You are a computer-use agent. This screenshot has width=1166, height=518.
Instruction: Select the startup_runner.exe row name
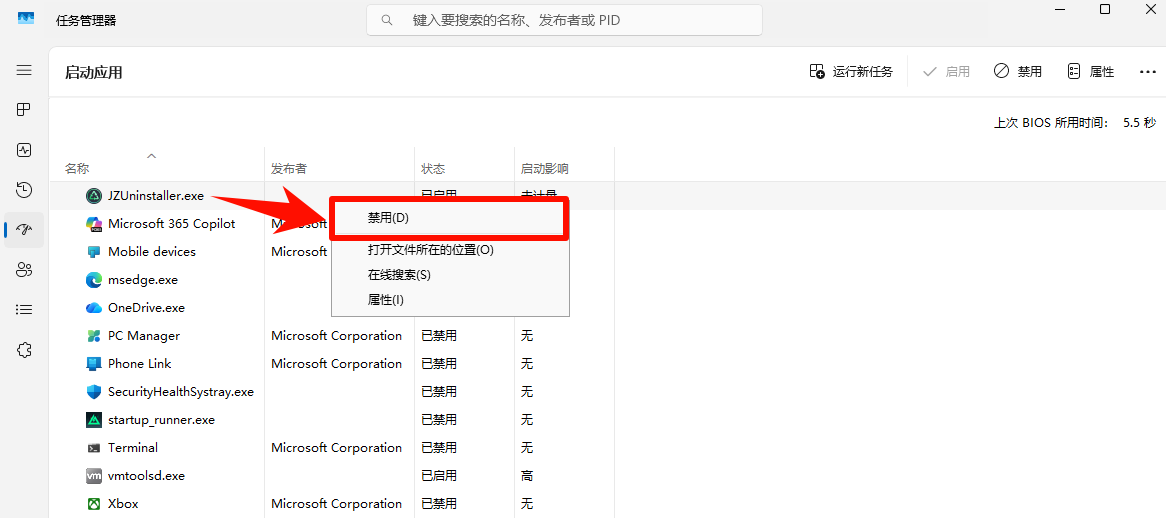click(x=161, y=420)
